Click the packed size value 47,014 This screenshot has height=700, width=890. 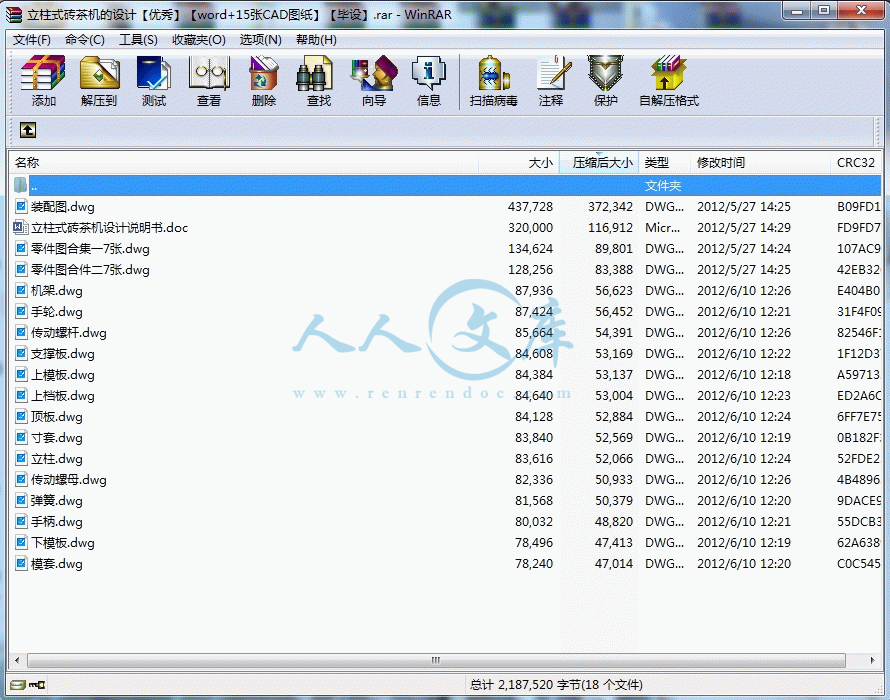(614, 564)
